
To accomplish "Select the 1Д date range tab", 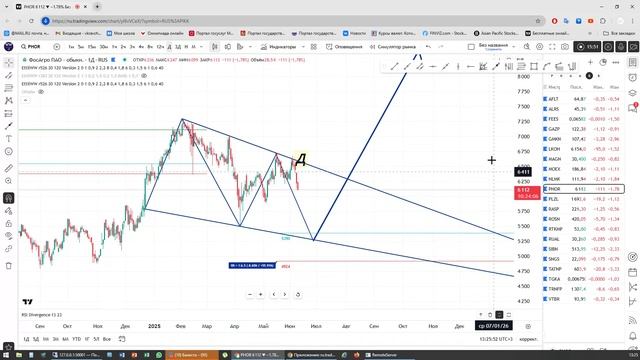I will coord(27,339).
